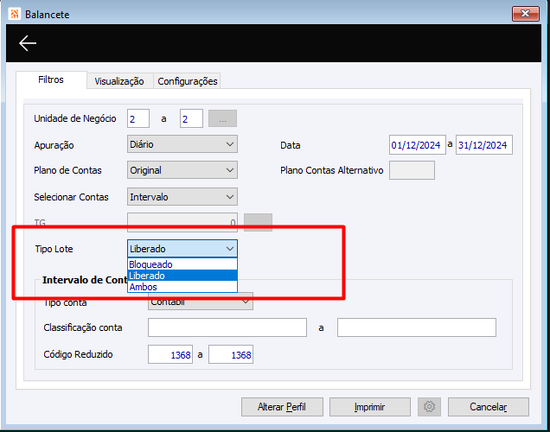
Task: Click the Cancelar button
Action: [x=488, y=407]
